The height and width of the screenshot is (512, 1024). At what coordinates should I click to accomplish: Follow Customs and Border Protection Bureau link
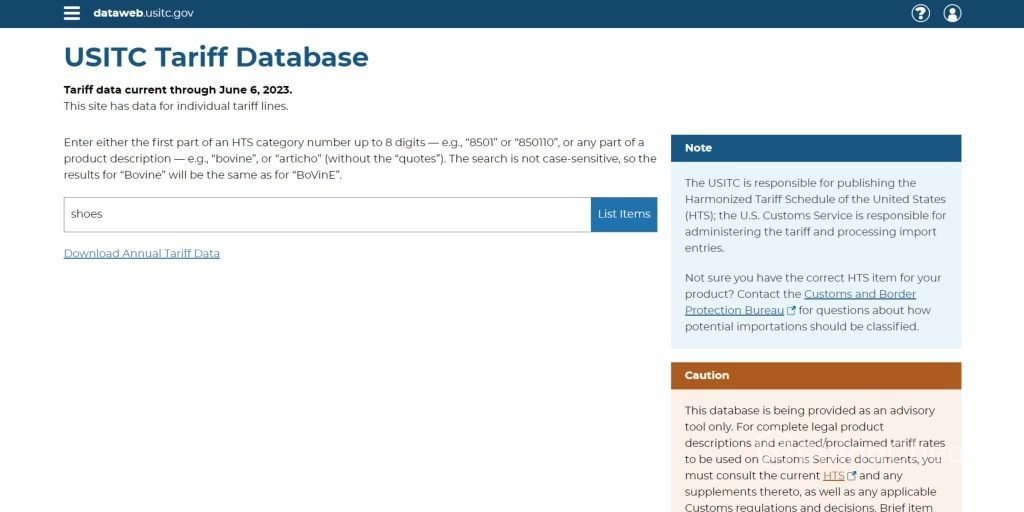tap(800, 302)
